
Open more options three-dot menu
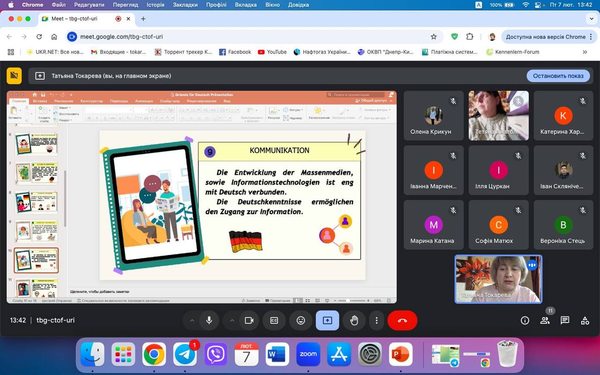pos(377,320)
